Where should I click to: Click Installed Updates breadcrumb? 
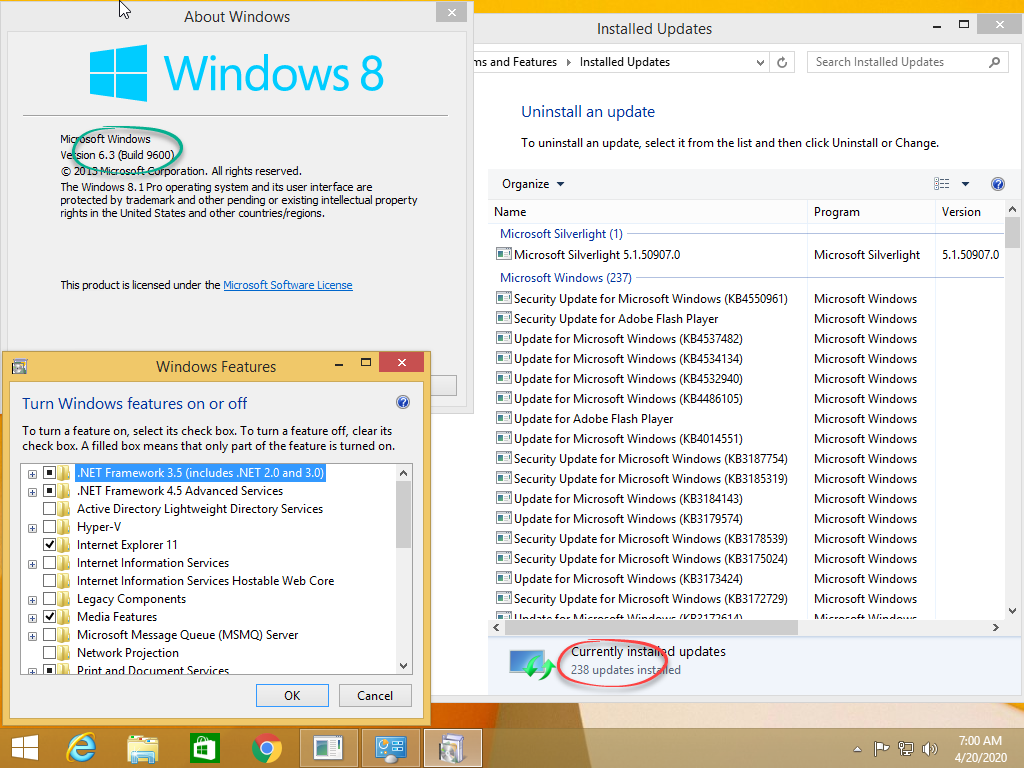(x=624, y=62)
